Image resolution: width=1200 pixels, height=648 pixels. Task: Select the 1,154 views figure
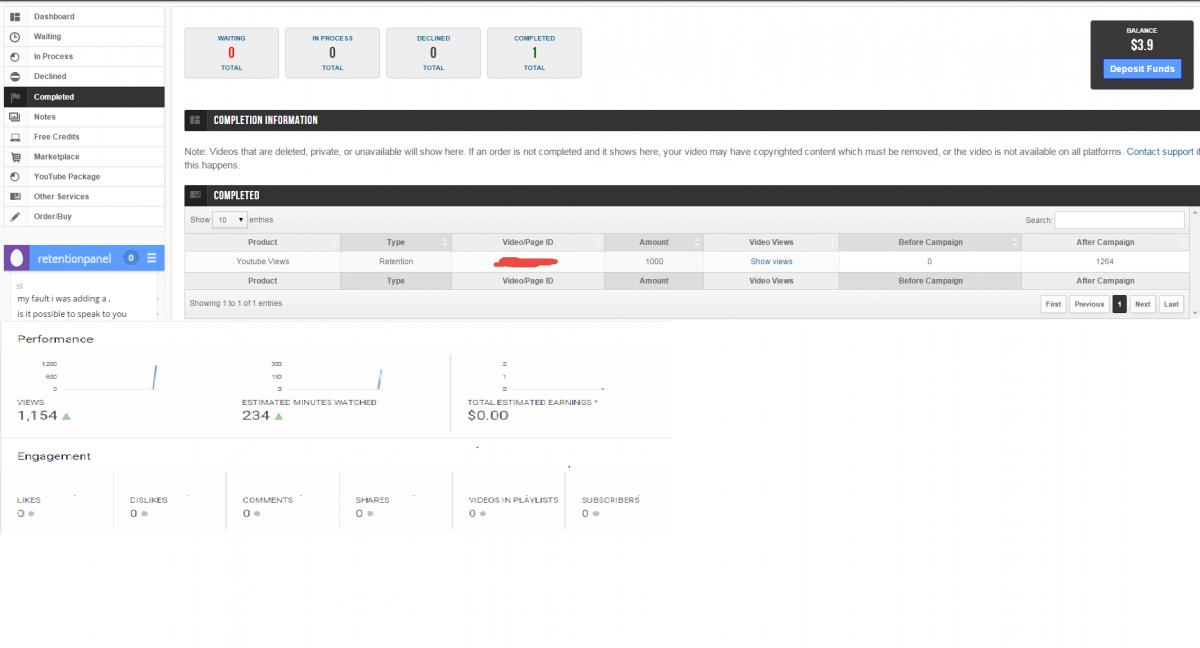(x=37, y=416)
